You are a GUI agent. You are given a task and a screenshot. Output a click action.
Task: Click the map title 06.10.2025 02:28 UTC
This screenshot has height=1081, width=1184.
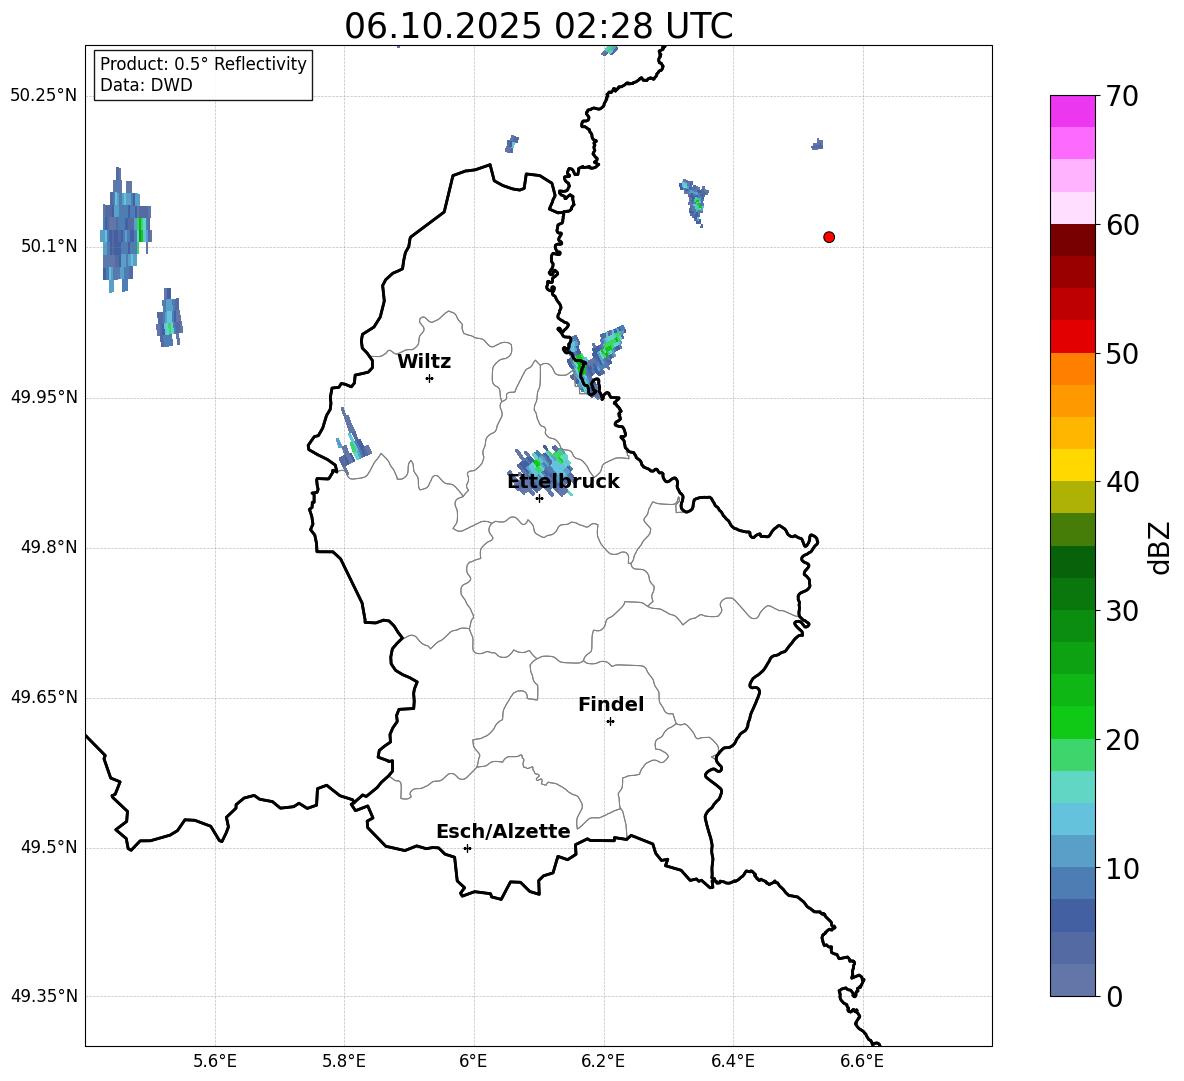538,26
